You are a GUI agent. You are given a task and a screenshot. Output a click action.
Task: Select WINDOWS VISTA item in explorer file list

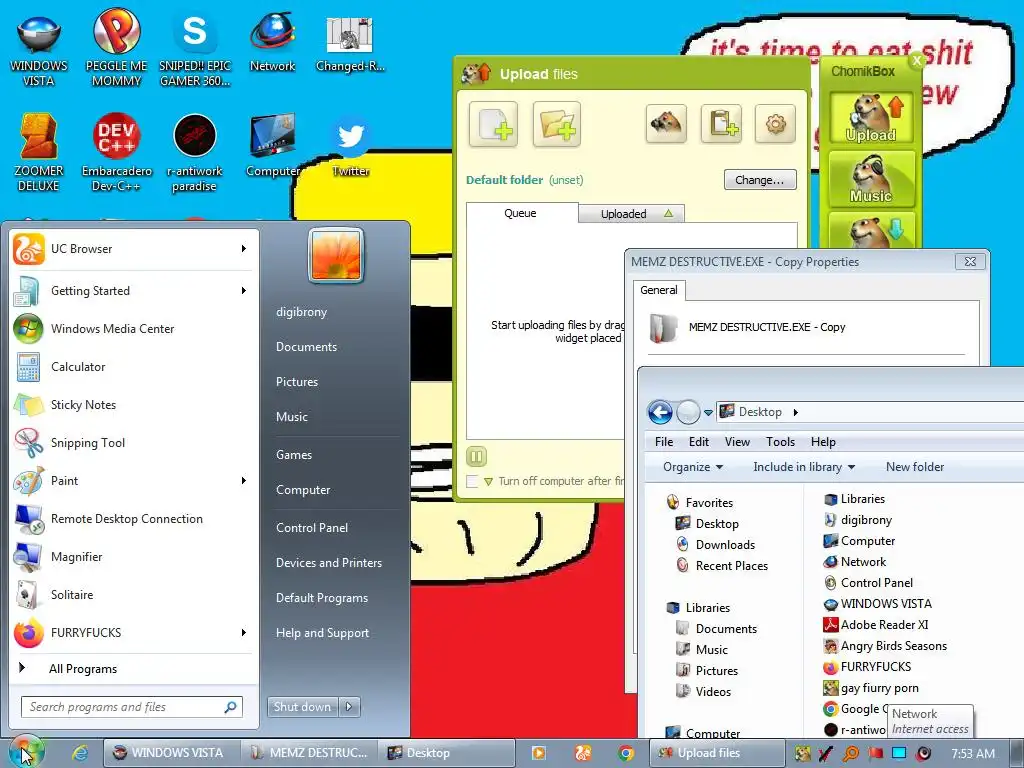coord(878,604)
